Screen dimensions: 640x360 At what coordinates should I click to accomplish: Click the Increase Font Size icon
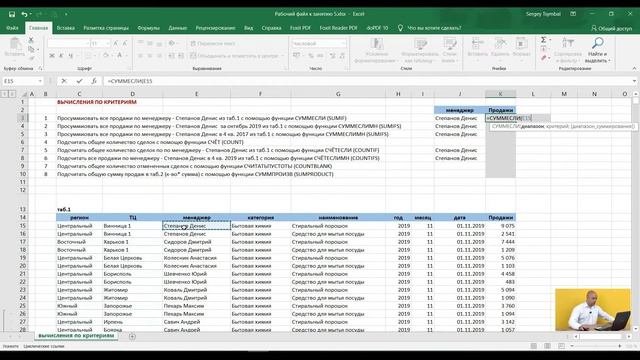(116, 44)
